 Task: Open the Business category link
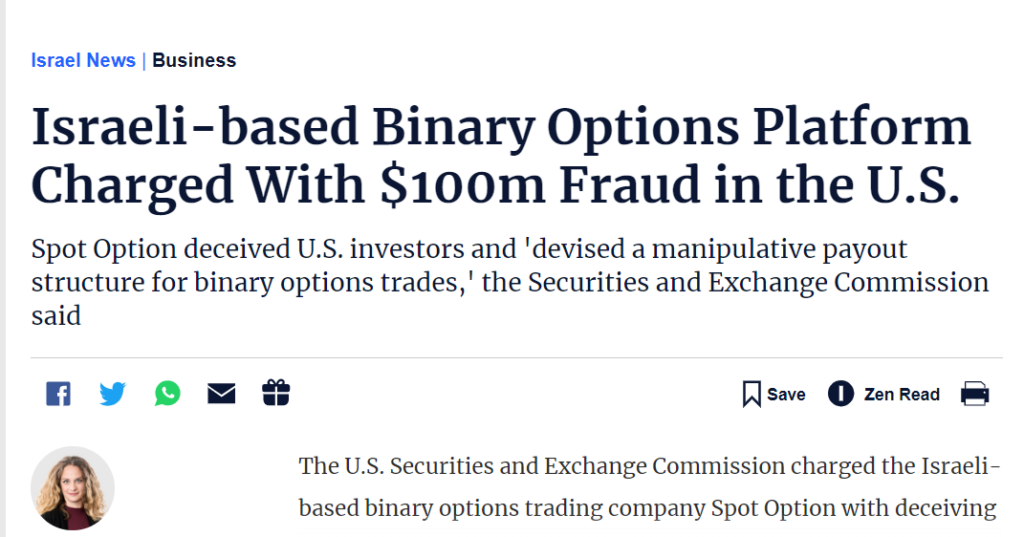[194, 60]
